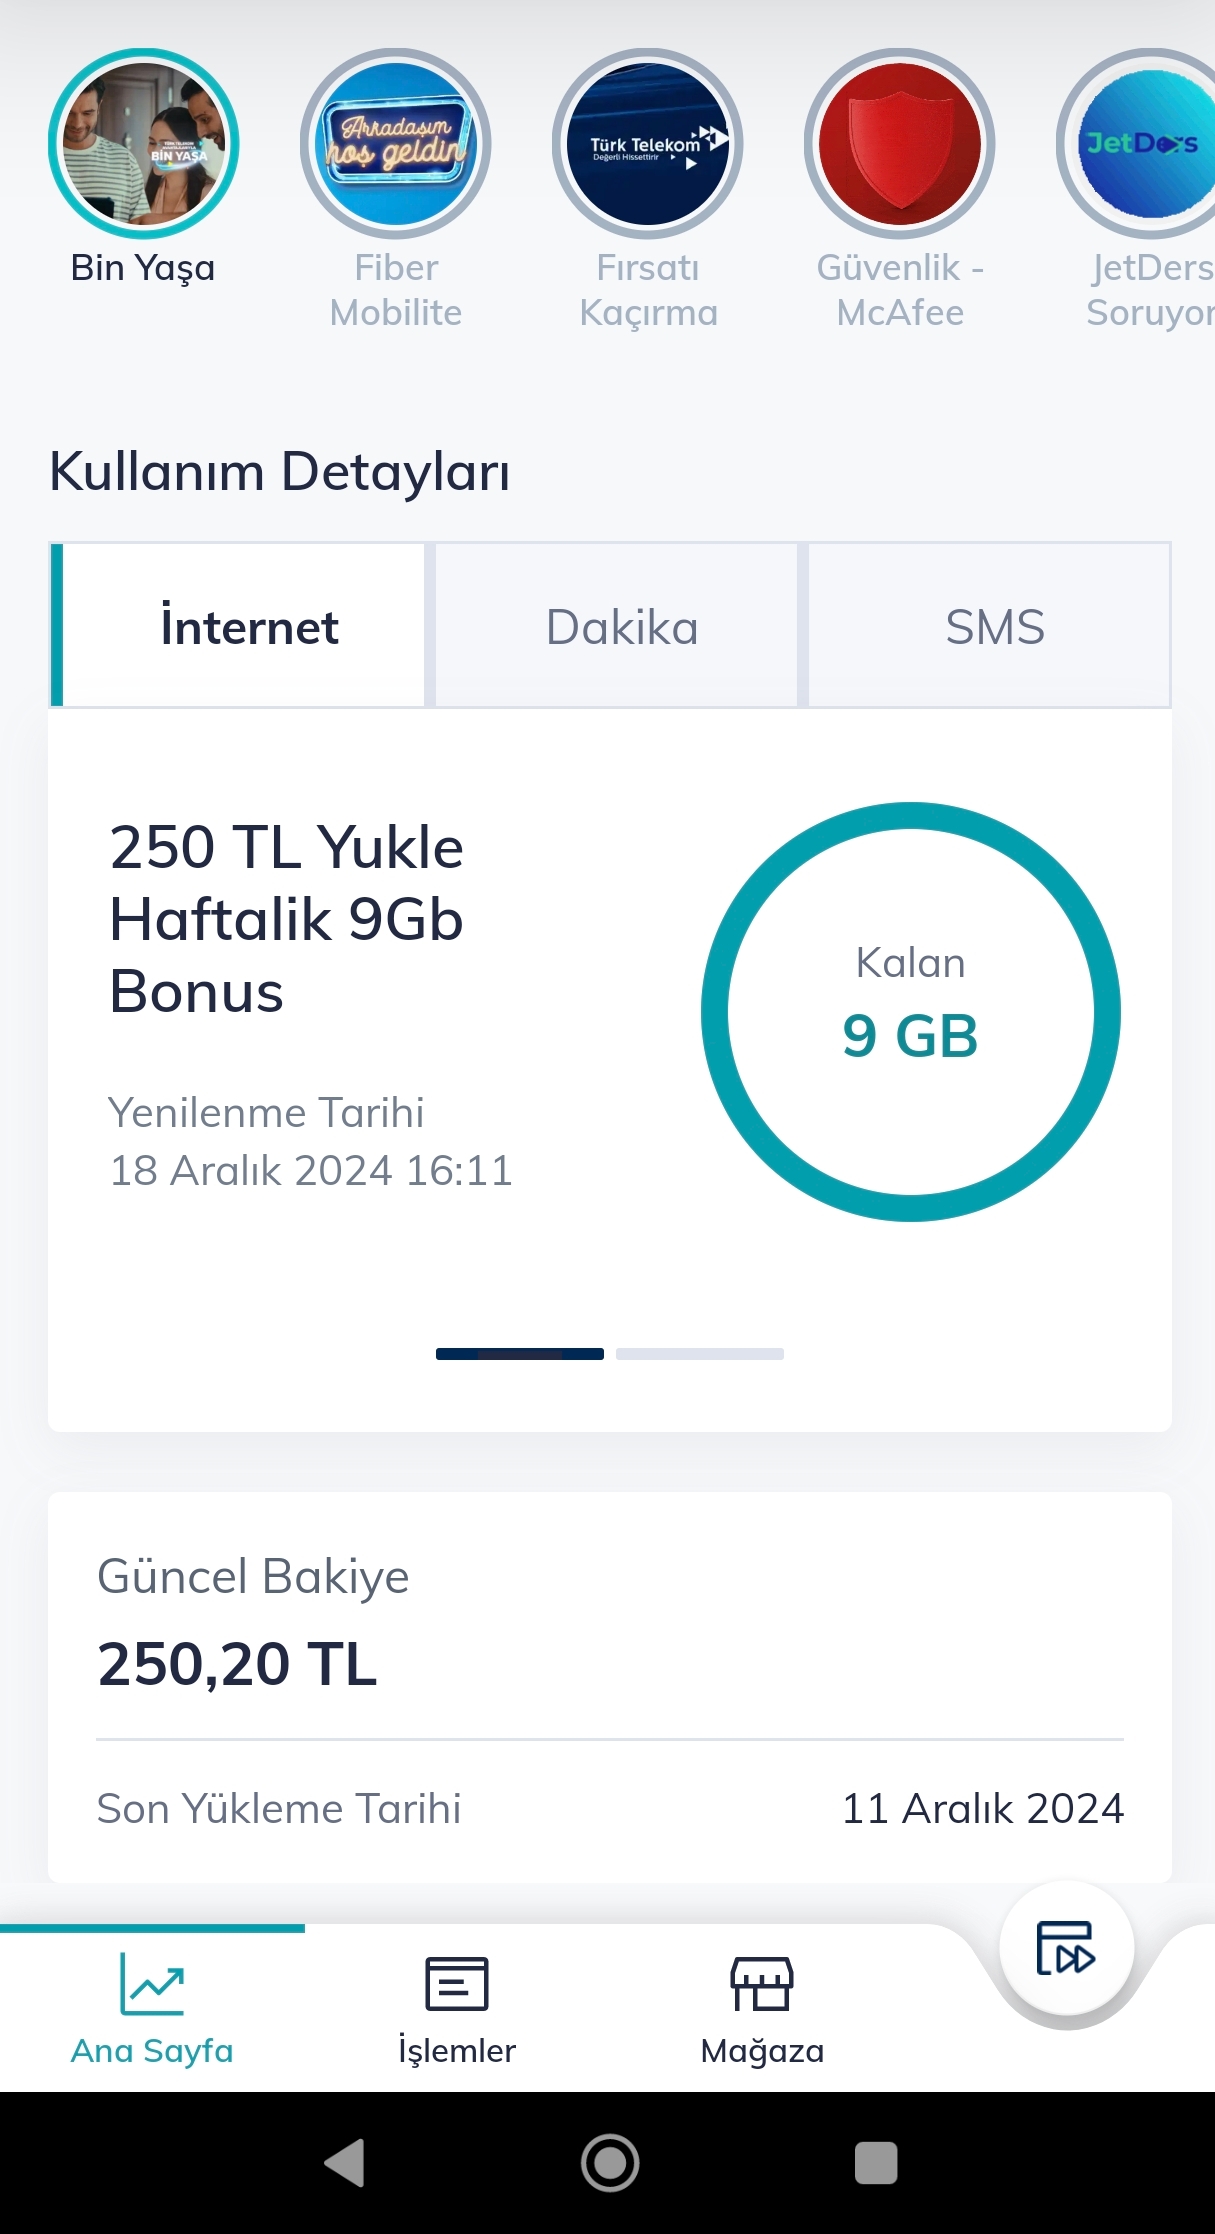Screen dimensions: 1215x2234
Task: Tap the Ana Sayfa chart icon
Action: pos(152,1984)
